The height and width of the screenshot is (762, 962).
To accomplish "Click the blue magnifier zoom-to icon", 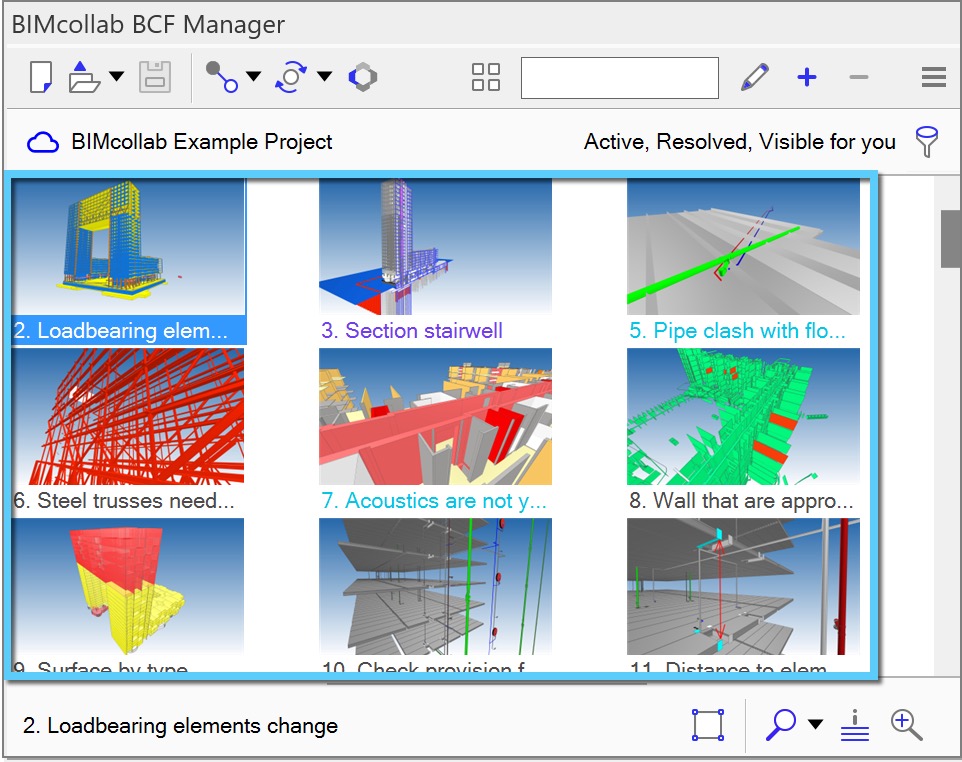I will (x=781, y=725).
